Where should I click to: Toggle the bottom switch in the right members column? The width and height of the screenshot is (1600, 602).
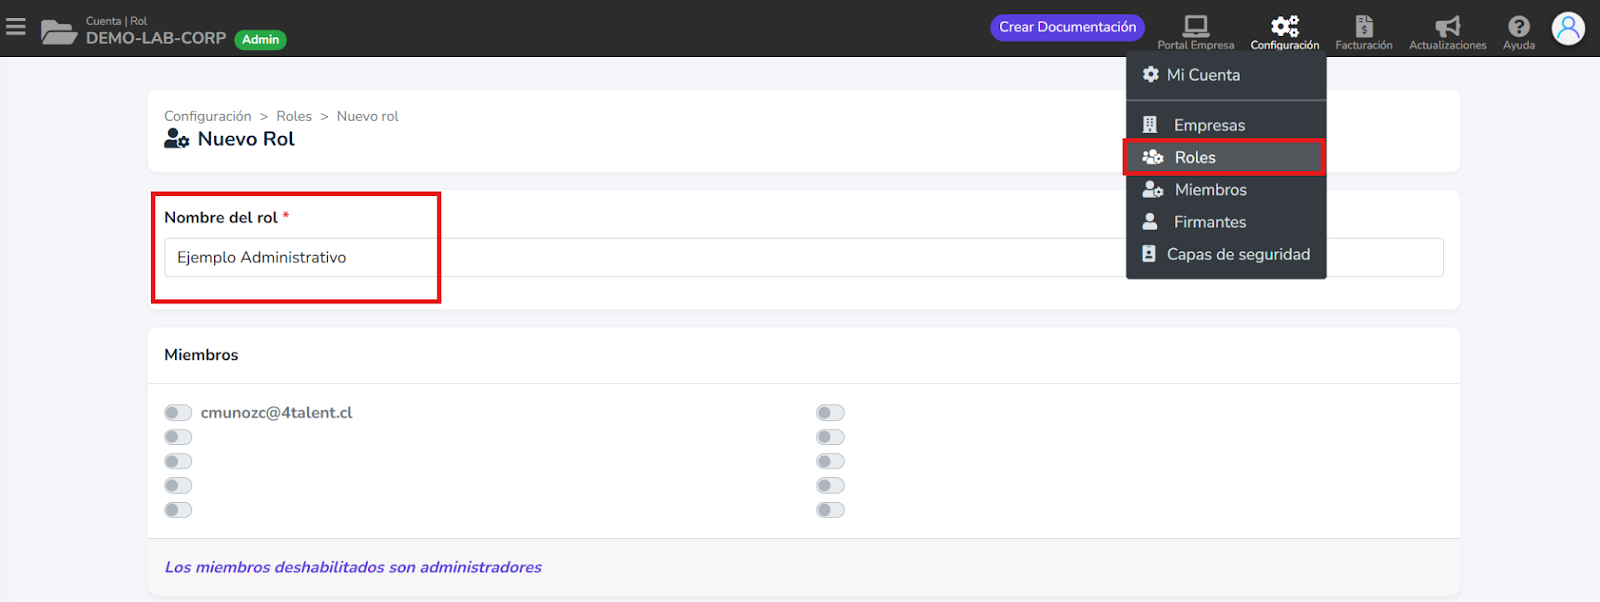coord(830,510)
